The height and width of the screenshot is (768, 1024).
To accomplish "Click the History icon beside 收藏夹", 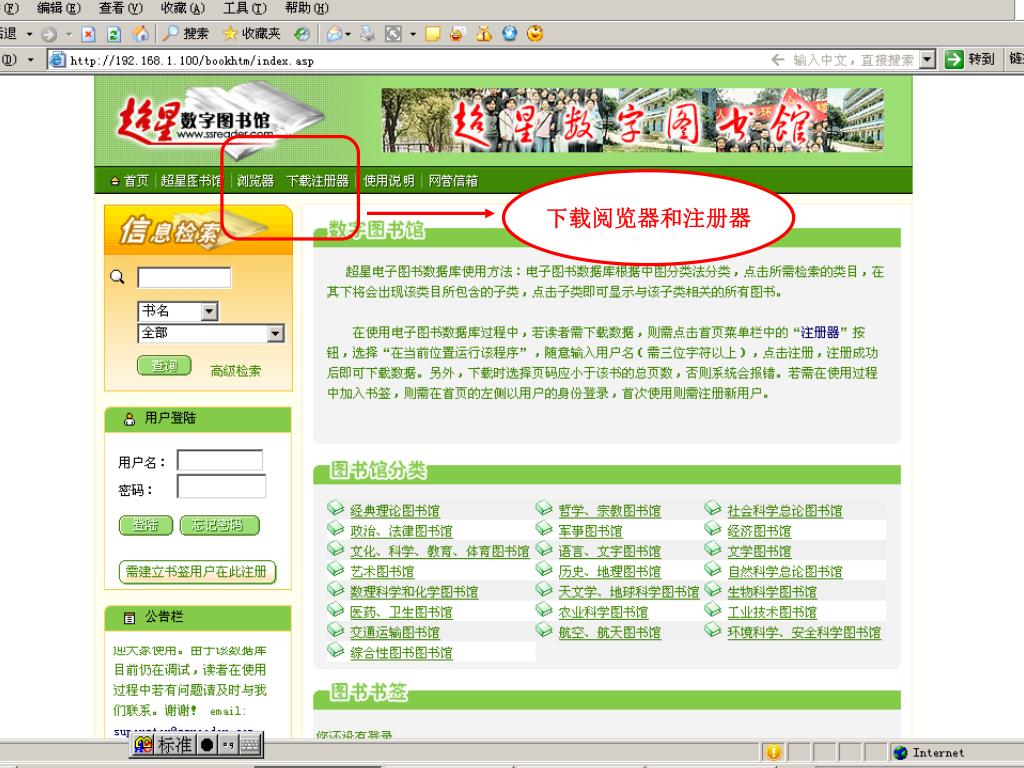I will click(301, 34).
